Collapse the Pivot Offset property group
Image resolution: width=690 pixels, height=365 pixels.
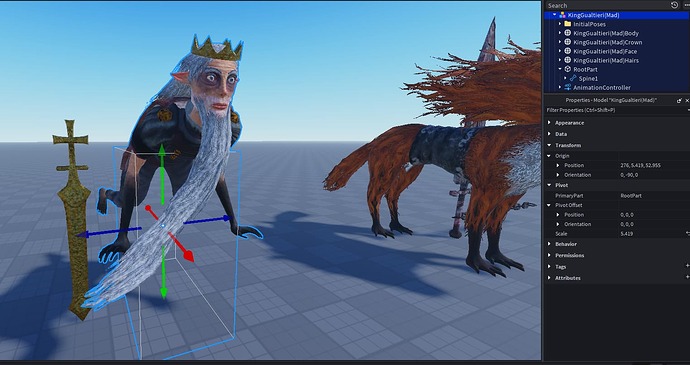pyautogui.click(x=549, y=205)
